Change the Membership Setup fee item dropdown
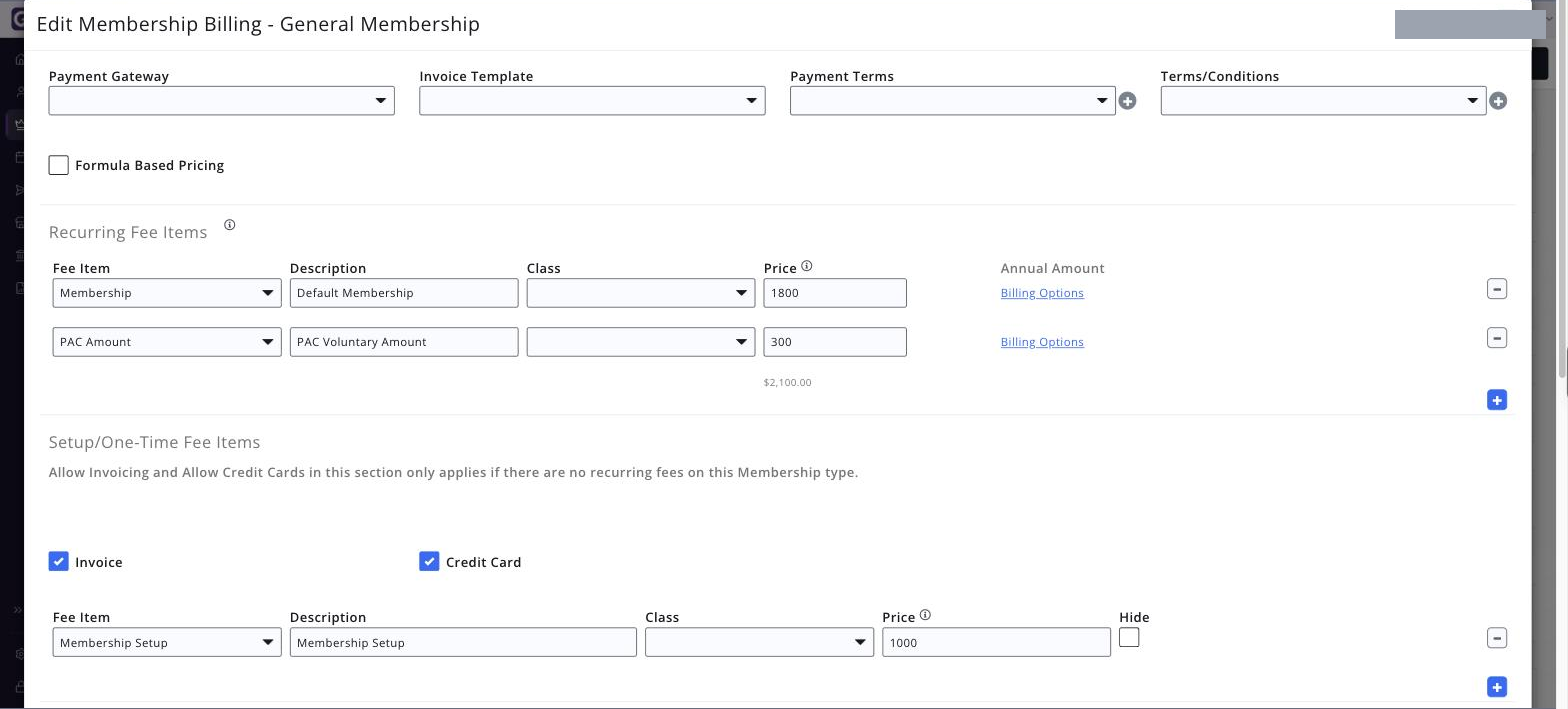Image resolution: width=1568 pixels, height=709 pixels. tap(167, 642)
